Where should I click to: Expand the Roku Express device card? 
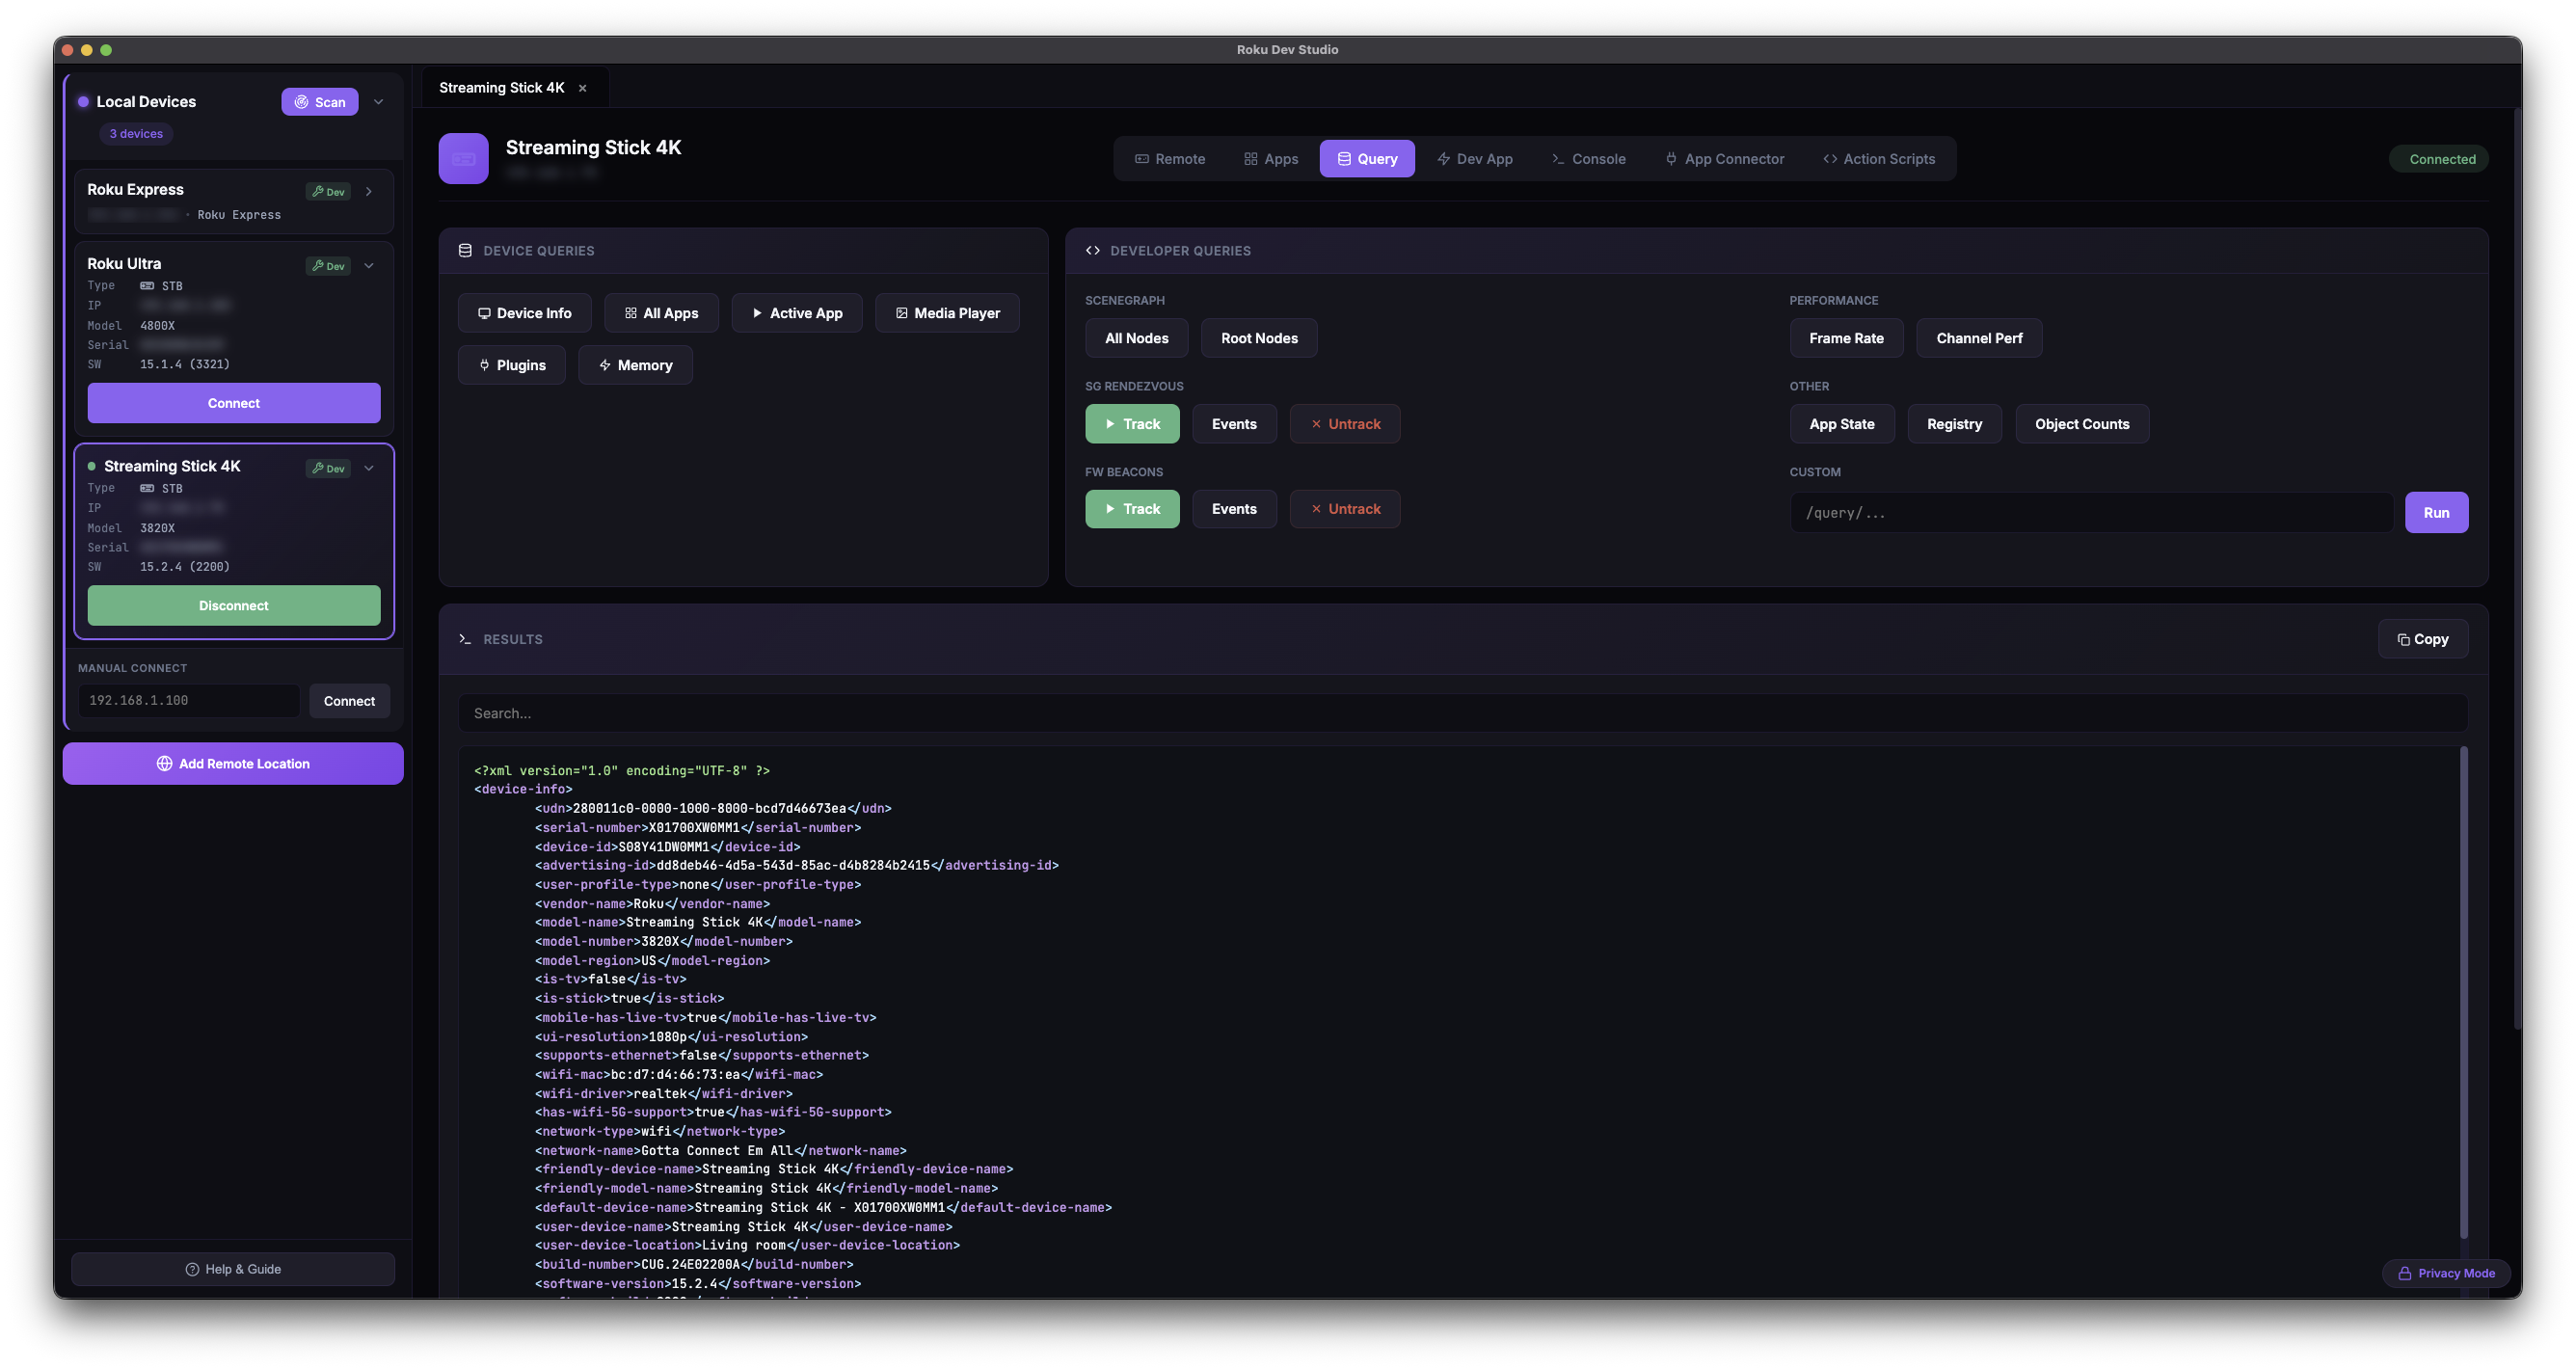369,191
